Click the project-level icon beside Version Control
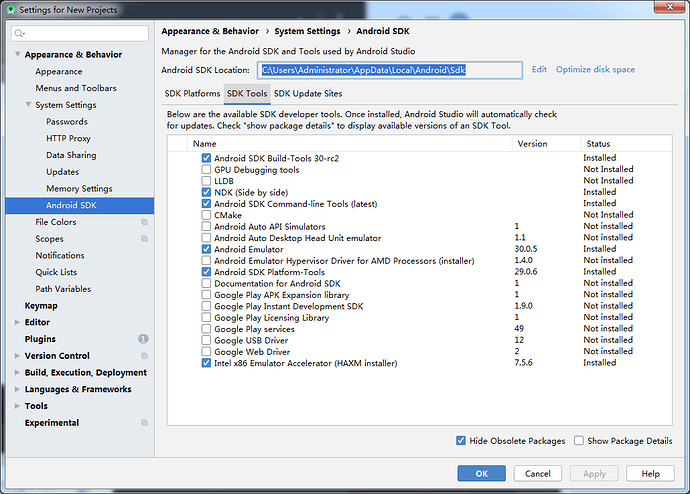 [144, 356]
